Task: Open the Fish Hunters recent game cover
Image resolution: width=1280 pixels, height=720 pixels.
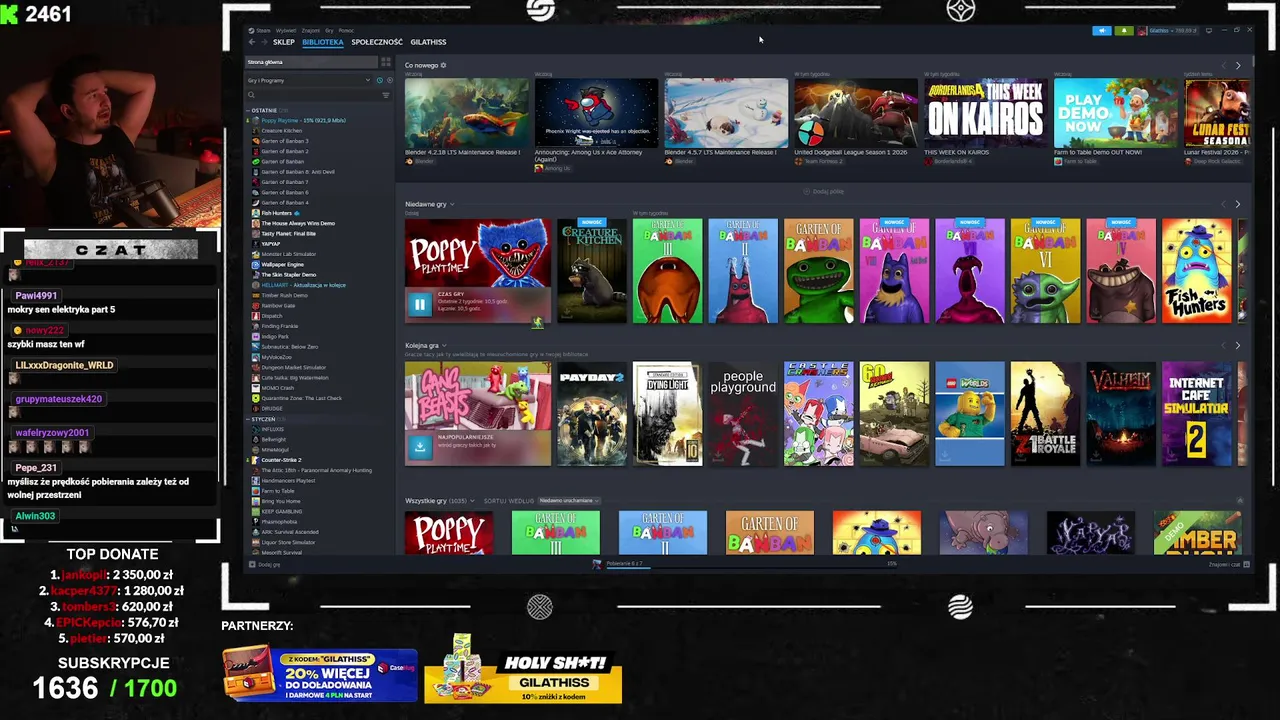Action: tap(1197, 271)
